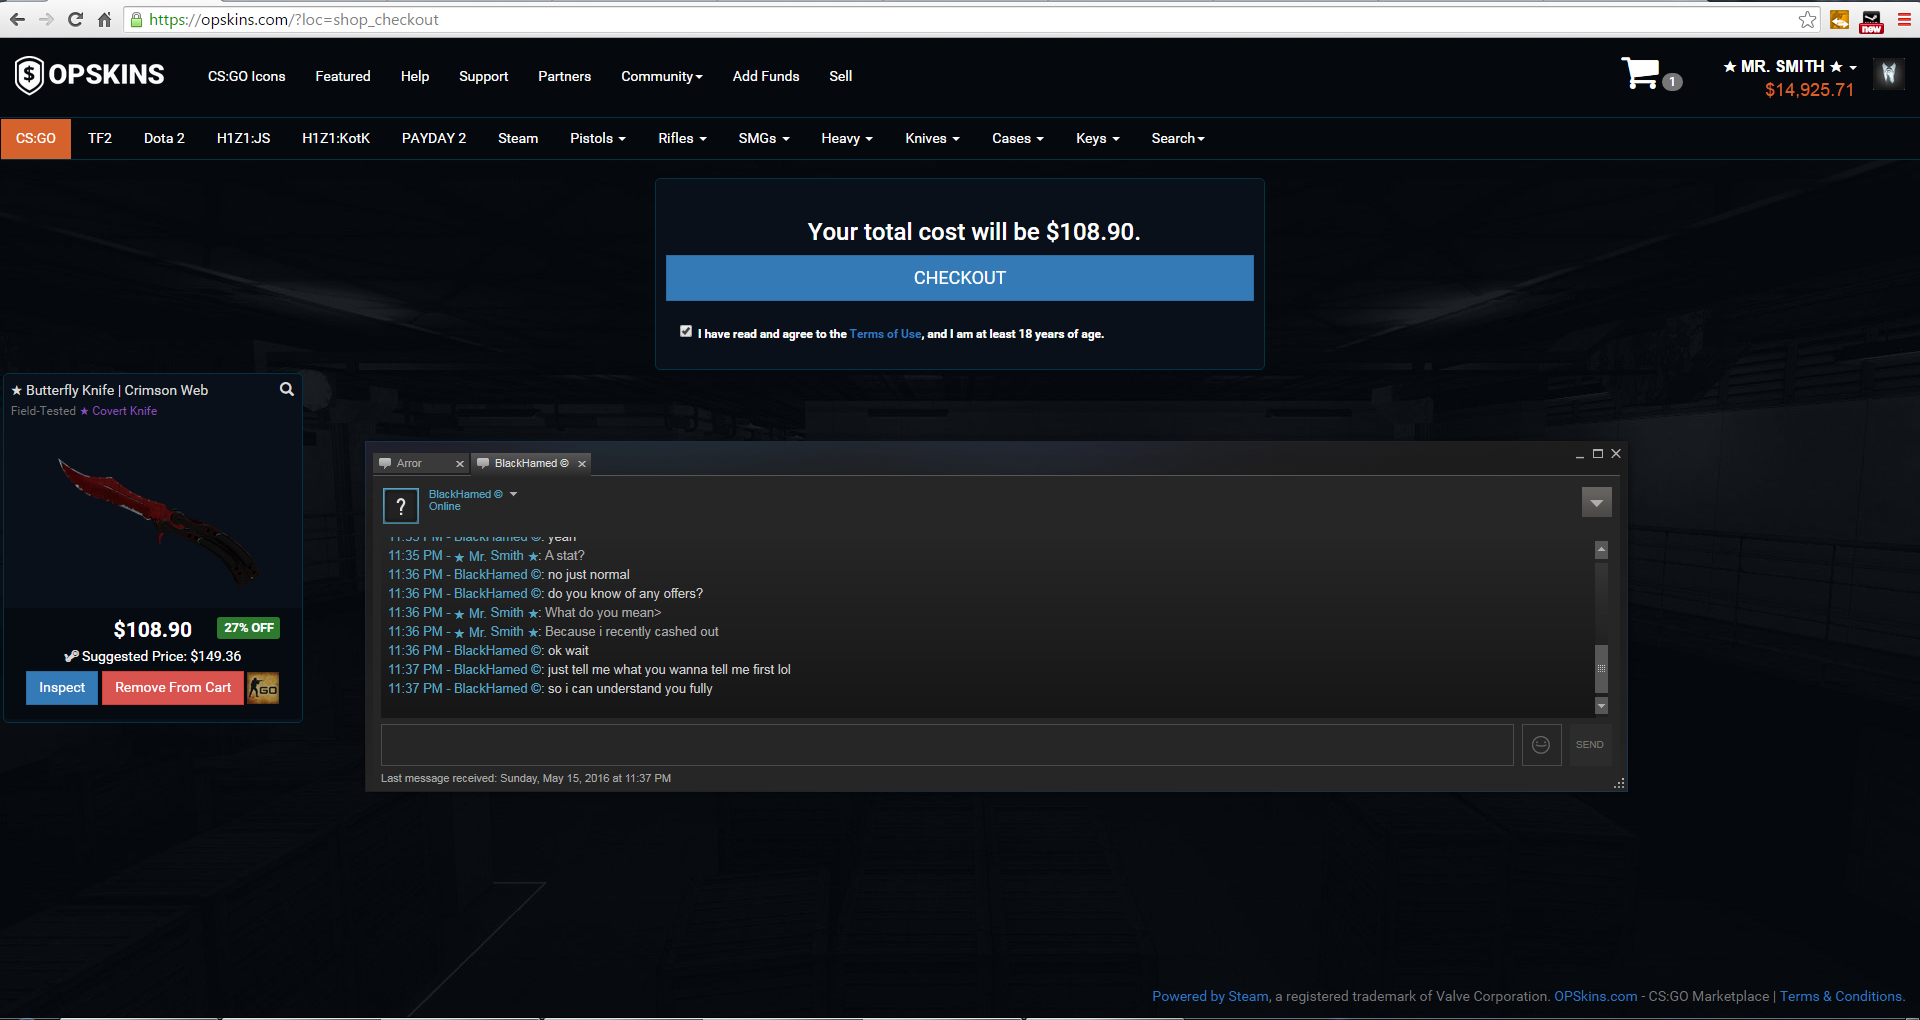This screenshot has width=1920, height=1020.
Task: Open the Terms of Use link
Action: tap(886, 334)
